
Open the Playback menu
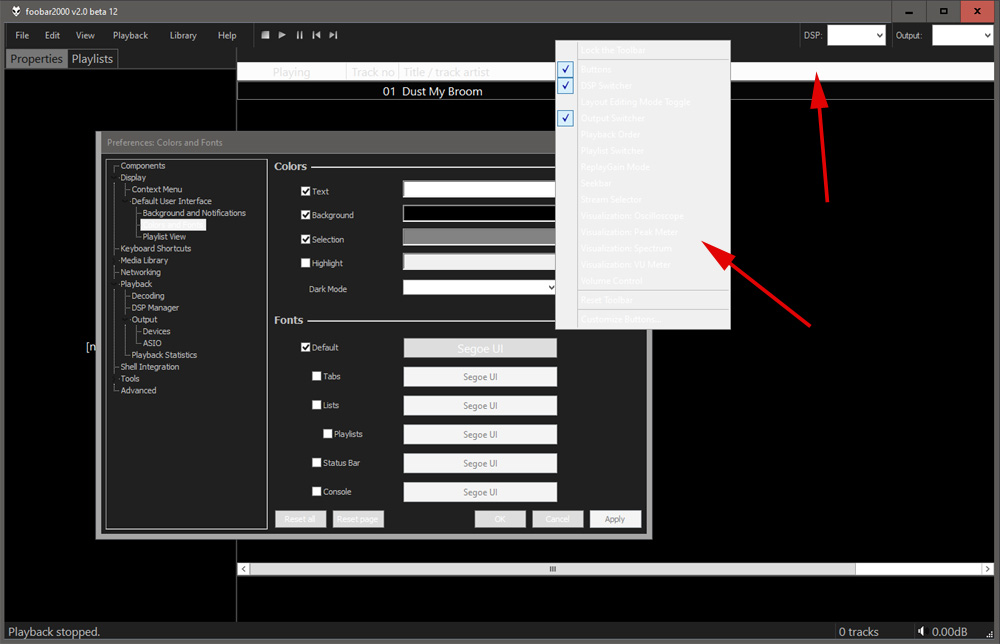(x=130, y=35)
